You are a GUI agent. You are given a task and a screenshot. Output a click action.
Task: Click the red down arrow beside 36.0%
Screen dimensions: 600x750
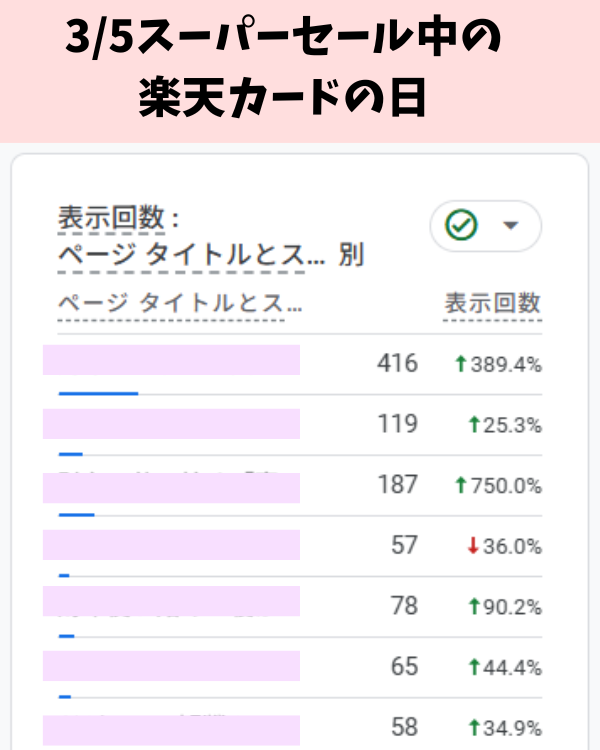474,546
